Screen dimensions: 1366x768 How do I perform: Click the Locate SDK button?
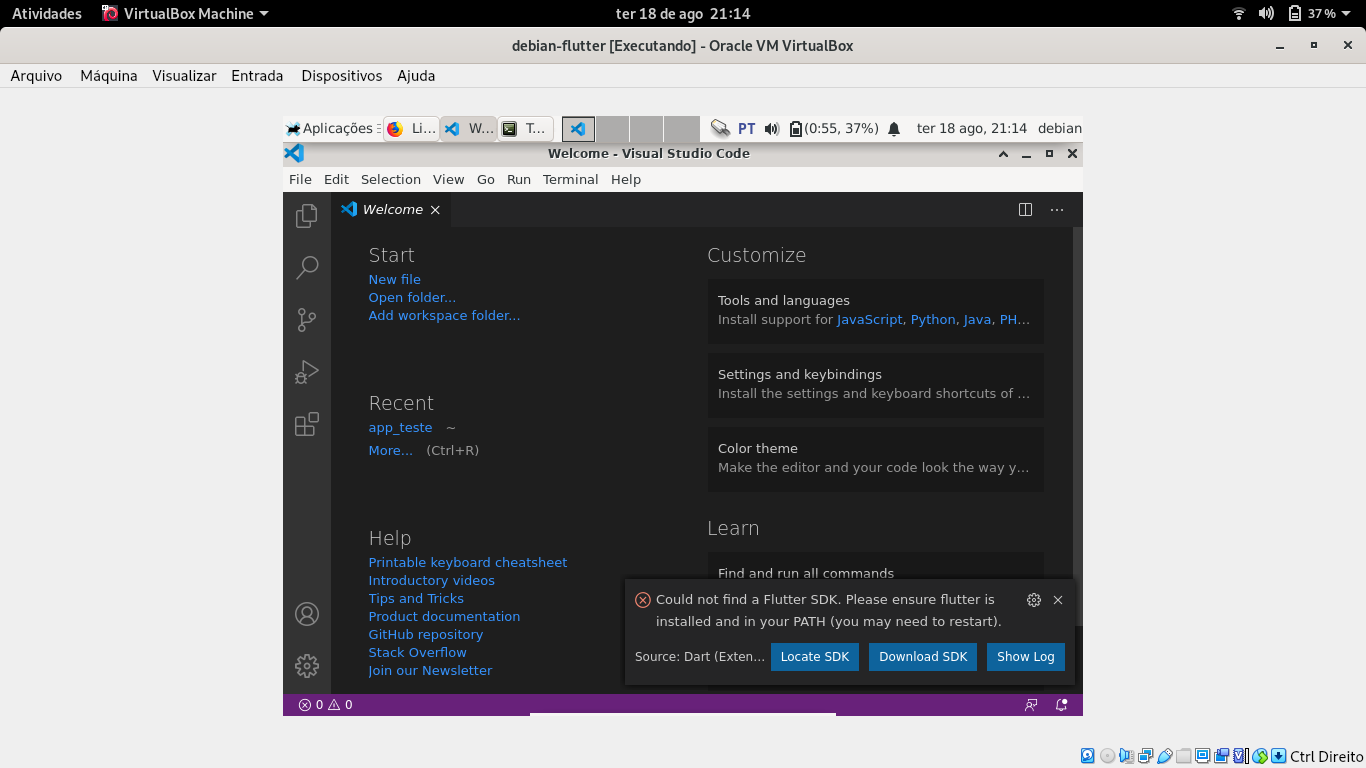[x=814, y=657]
